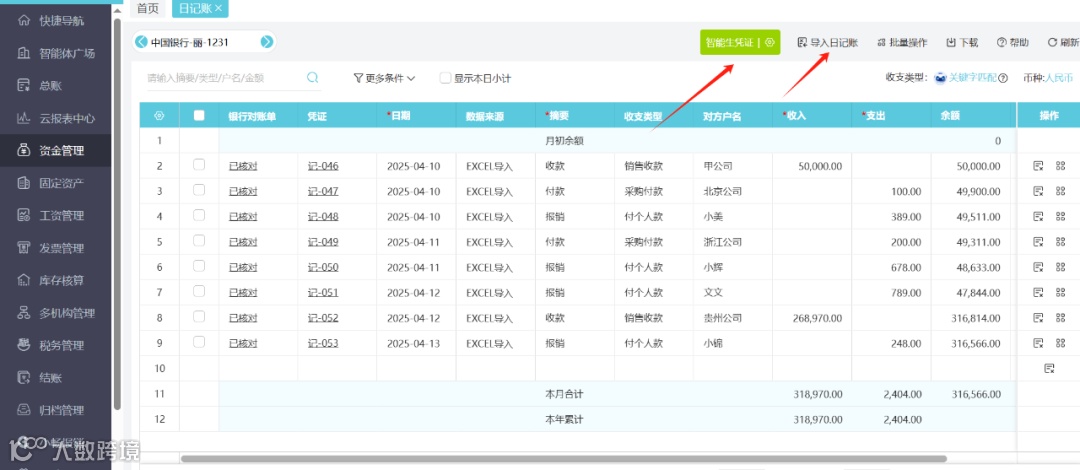Click the 日期 column header
Viewport: 1080px width, 470px height.
[416, 116]
